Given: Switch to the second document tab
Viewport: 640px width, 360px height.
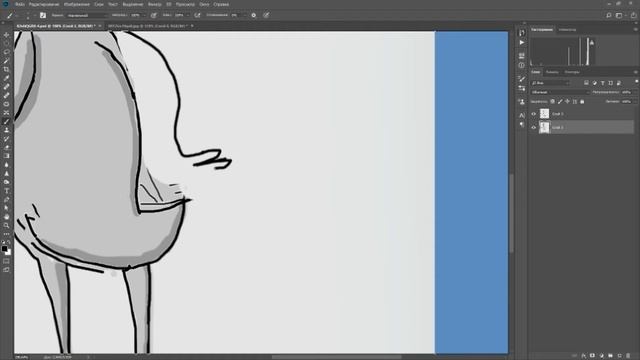Looking at the screenshot, I should (147, 26).
